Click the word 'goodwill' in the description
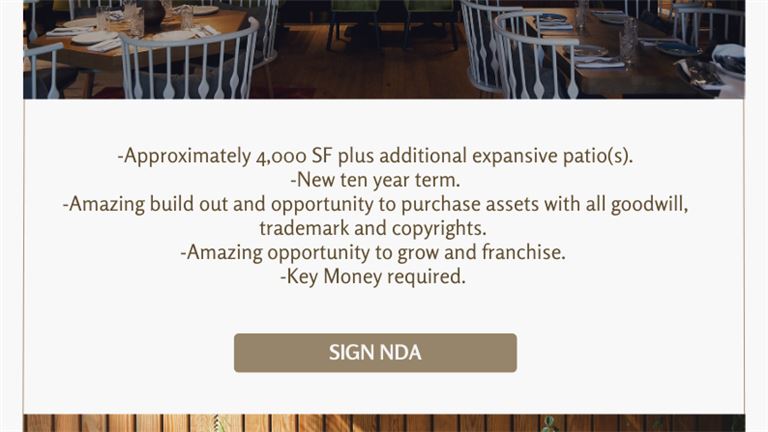 [x=649, y=204]
